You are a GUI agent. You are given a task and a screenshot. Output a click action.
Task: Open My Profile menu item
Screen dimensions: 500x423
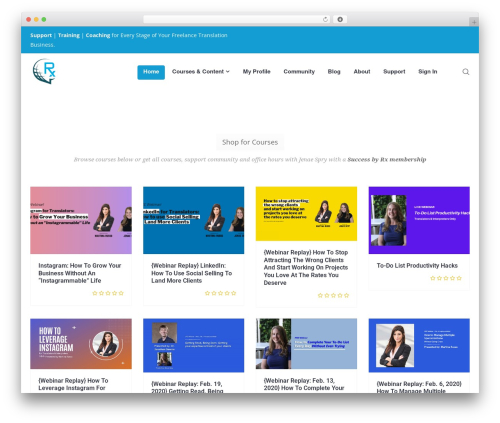tap(256, 72)
